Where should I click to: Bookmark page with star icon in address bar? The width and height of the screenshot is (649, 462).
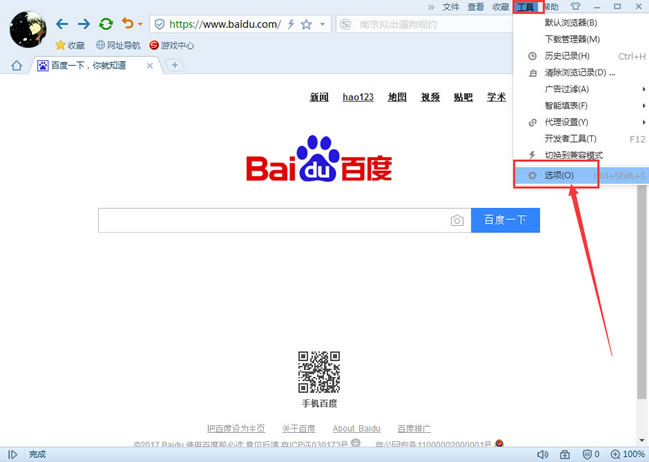(x=306, y=23)
